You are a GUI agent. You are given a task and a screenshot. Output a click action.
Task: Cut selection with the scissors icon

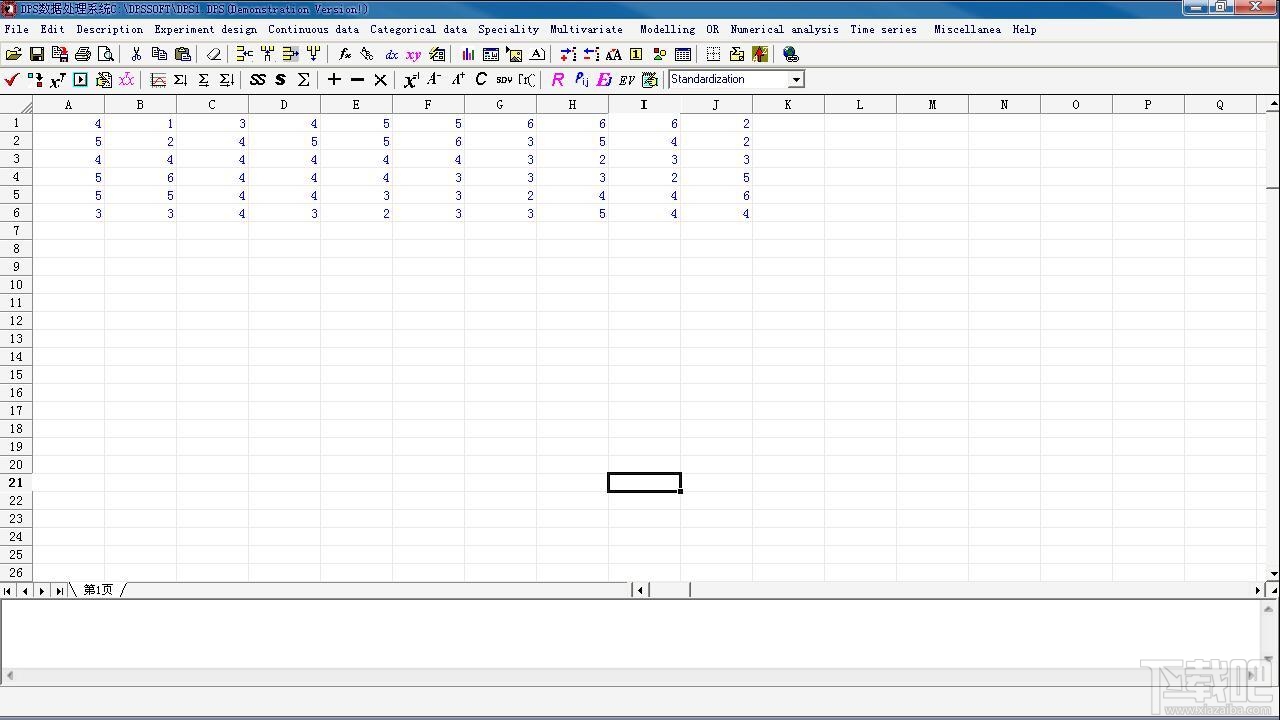(x=136, y=54)
